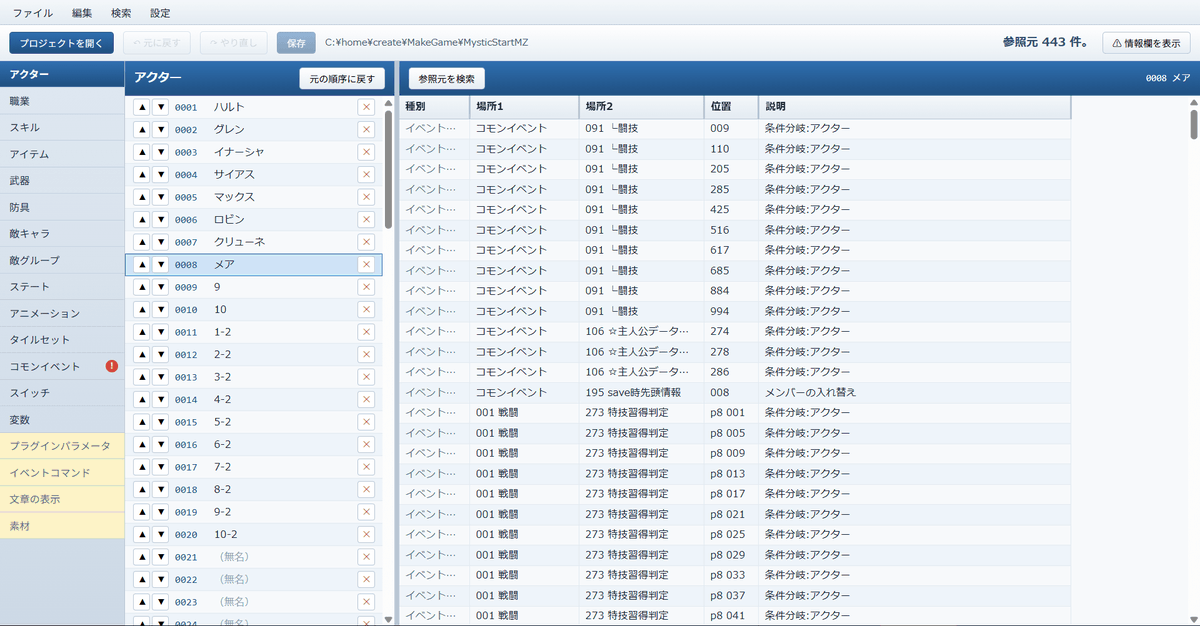Click the 情報欄を表示 button
Screen dimensions: 1200x626
pyautogui.click(x=1146, y=43)
